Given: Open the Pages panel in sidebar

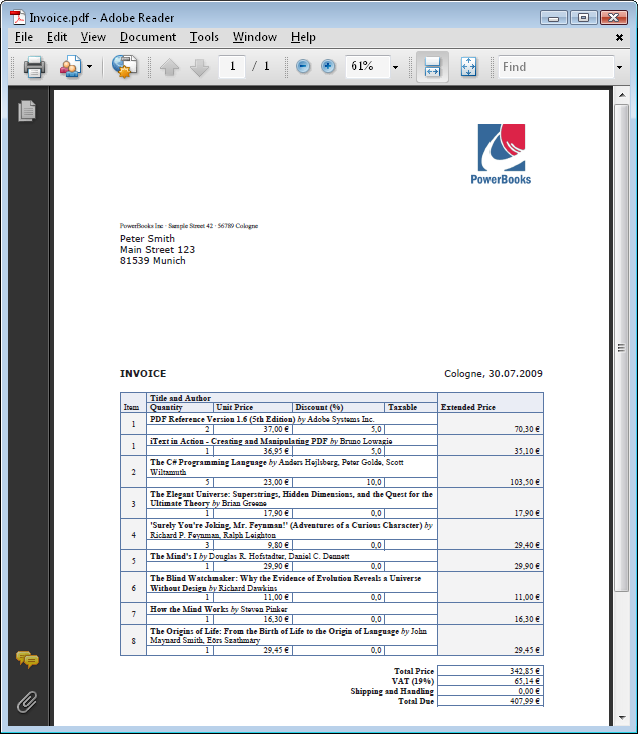Looking at the screenshot, I should click(x=27, y=111).
